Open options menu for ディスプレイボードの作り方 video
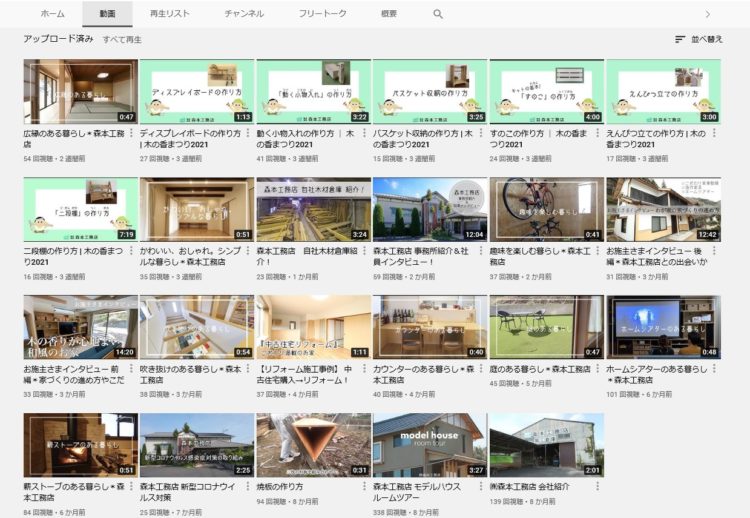The width and height of the screenshot is (750, 518). tap(248, 133)
